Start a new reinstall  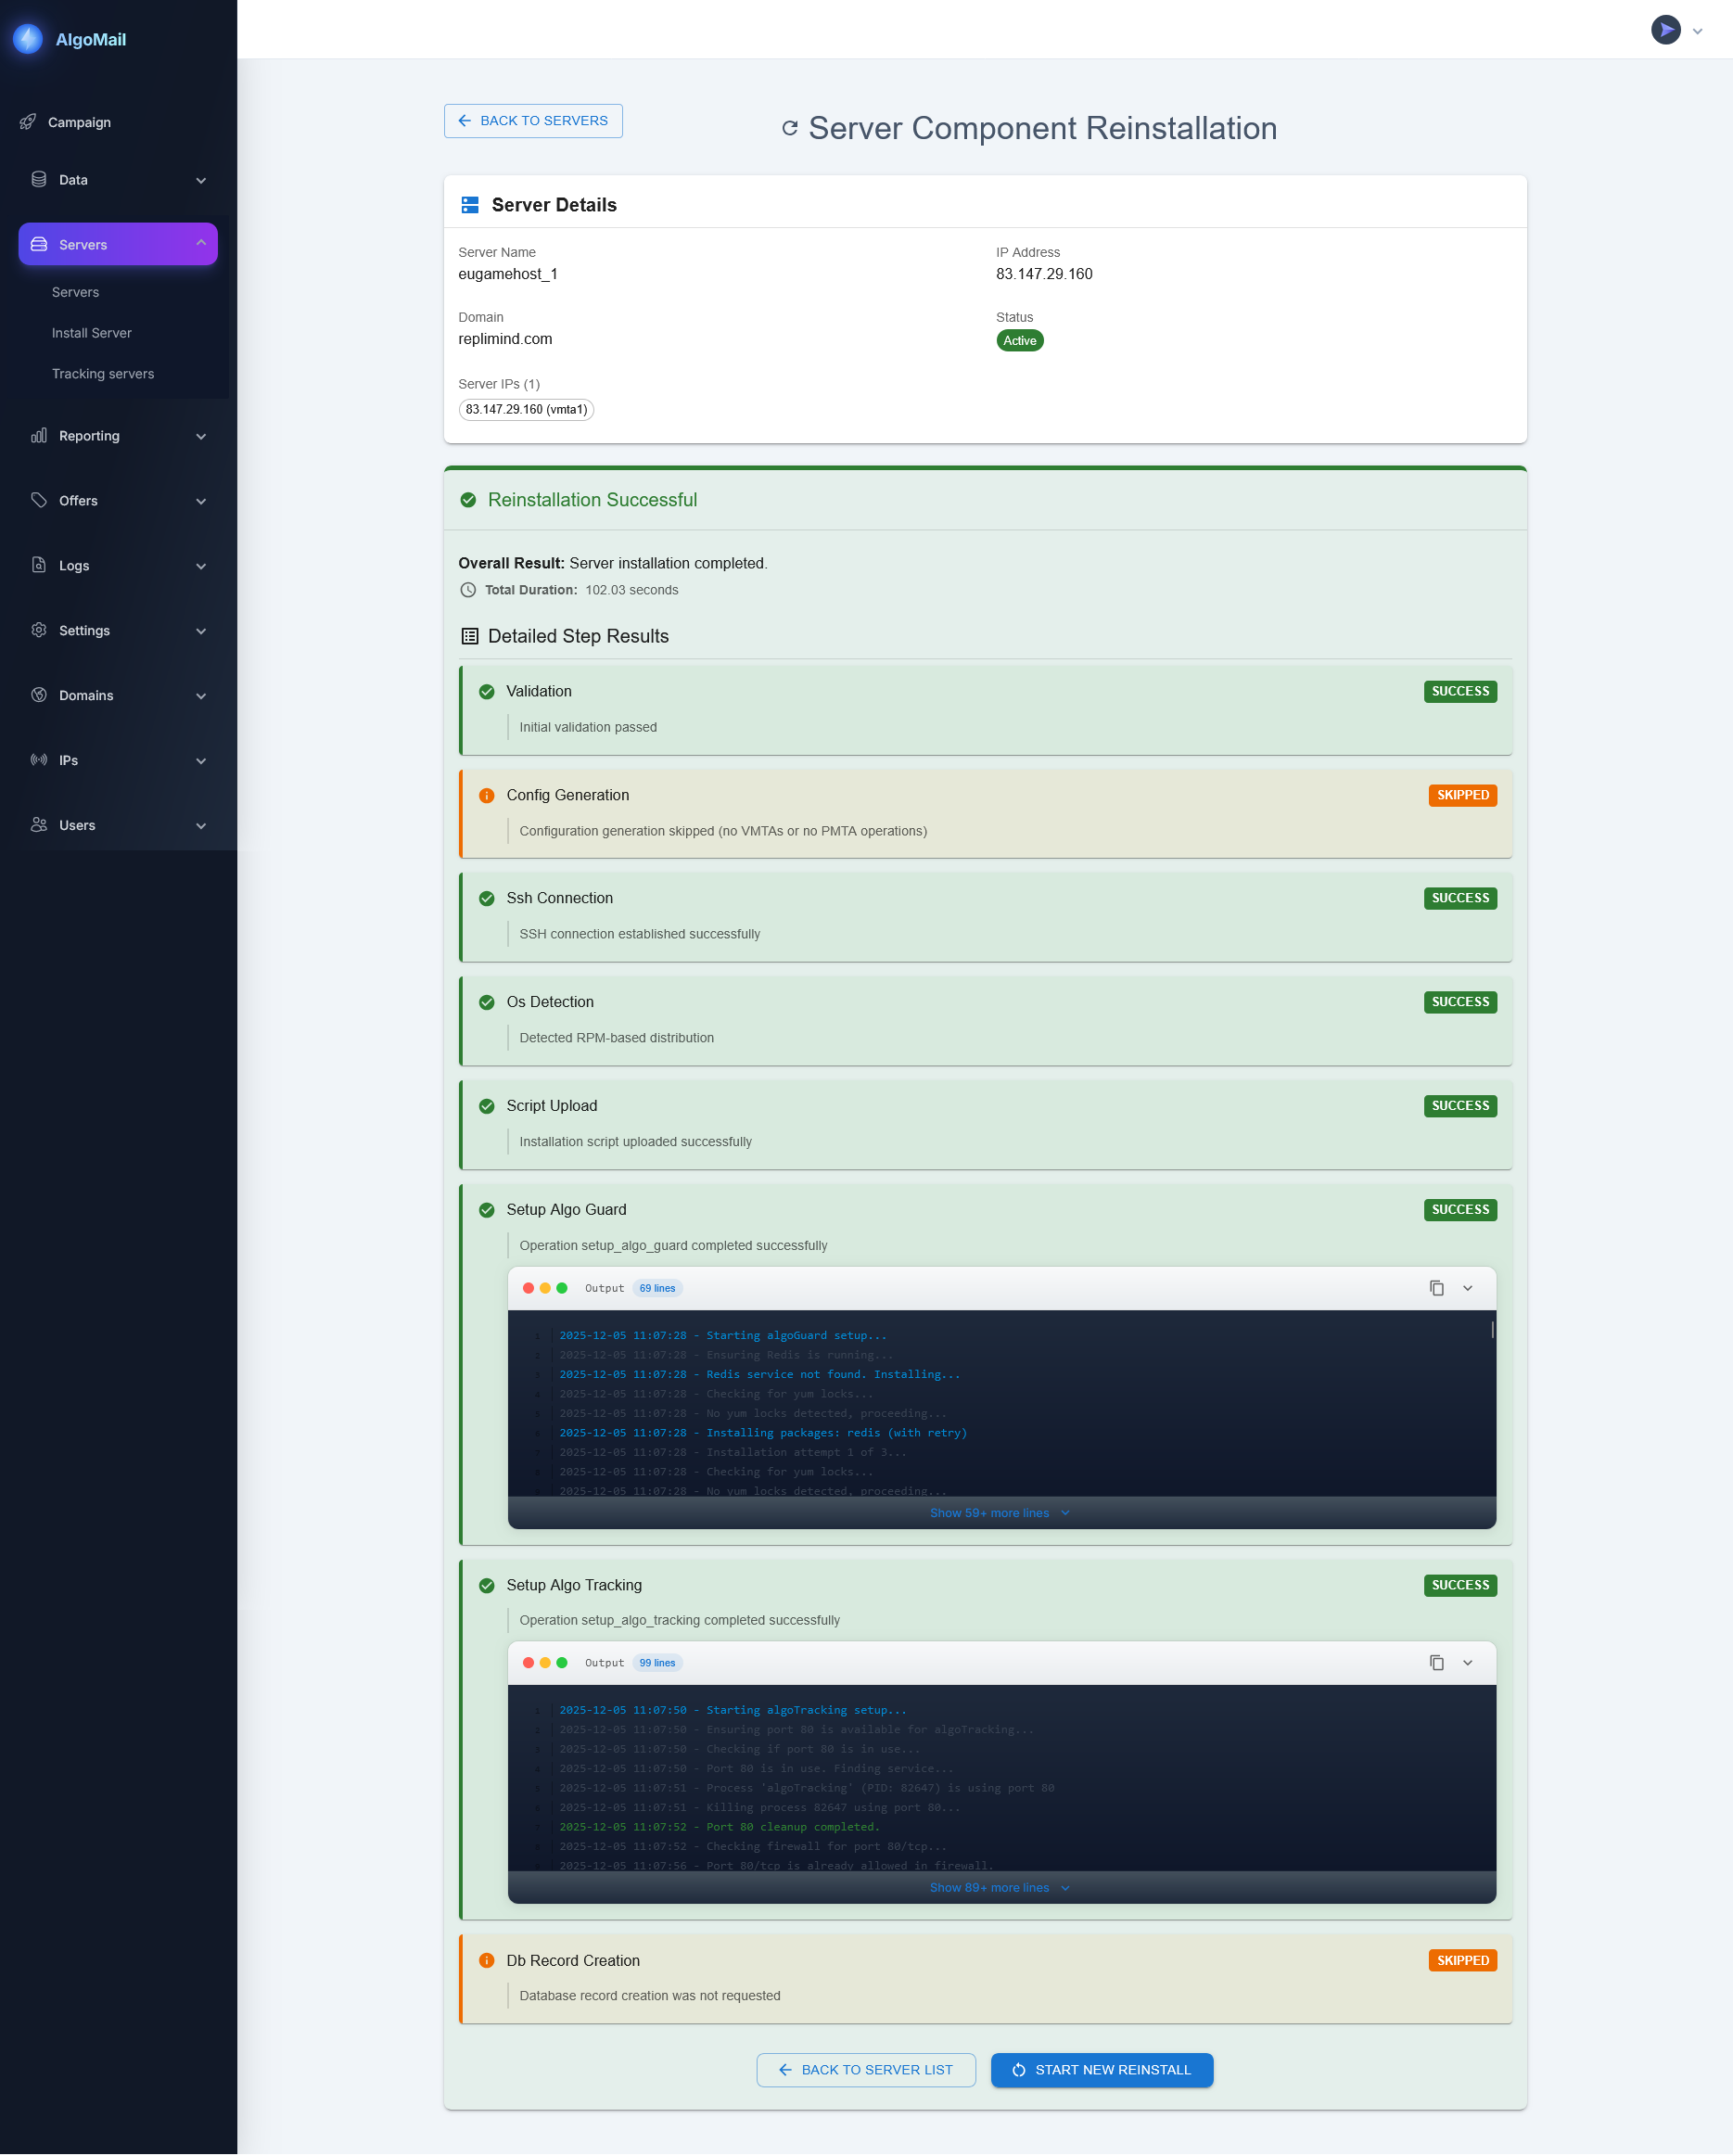[1101, 2069]
